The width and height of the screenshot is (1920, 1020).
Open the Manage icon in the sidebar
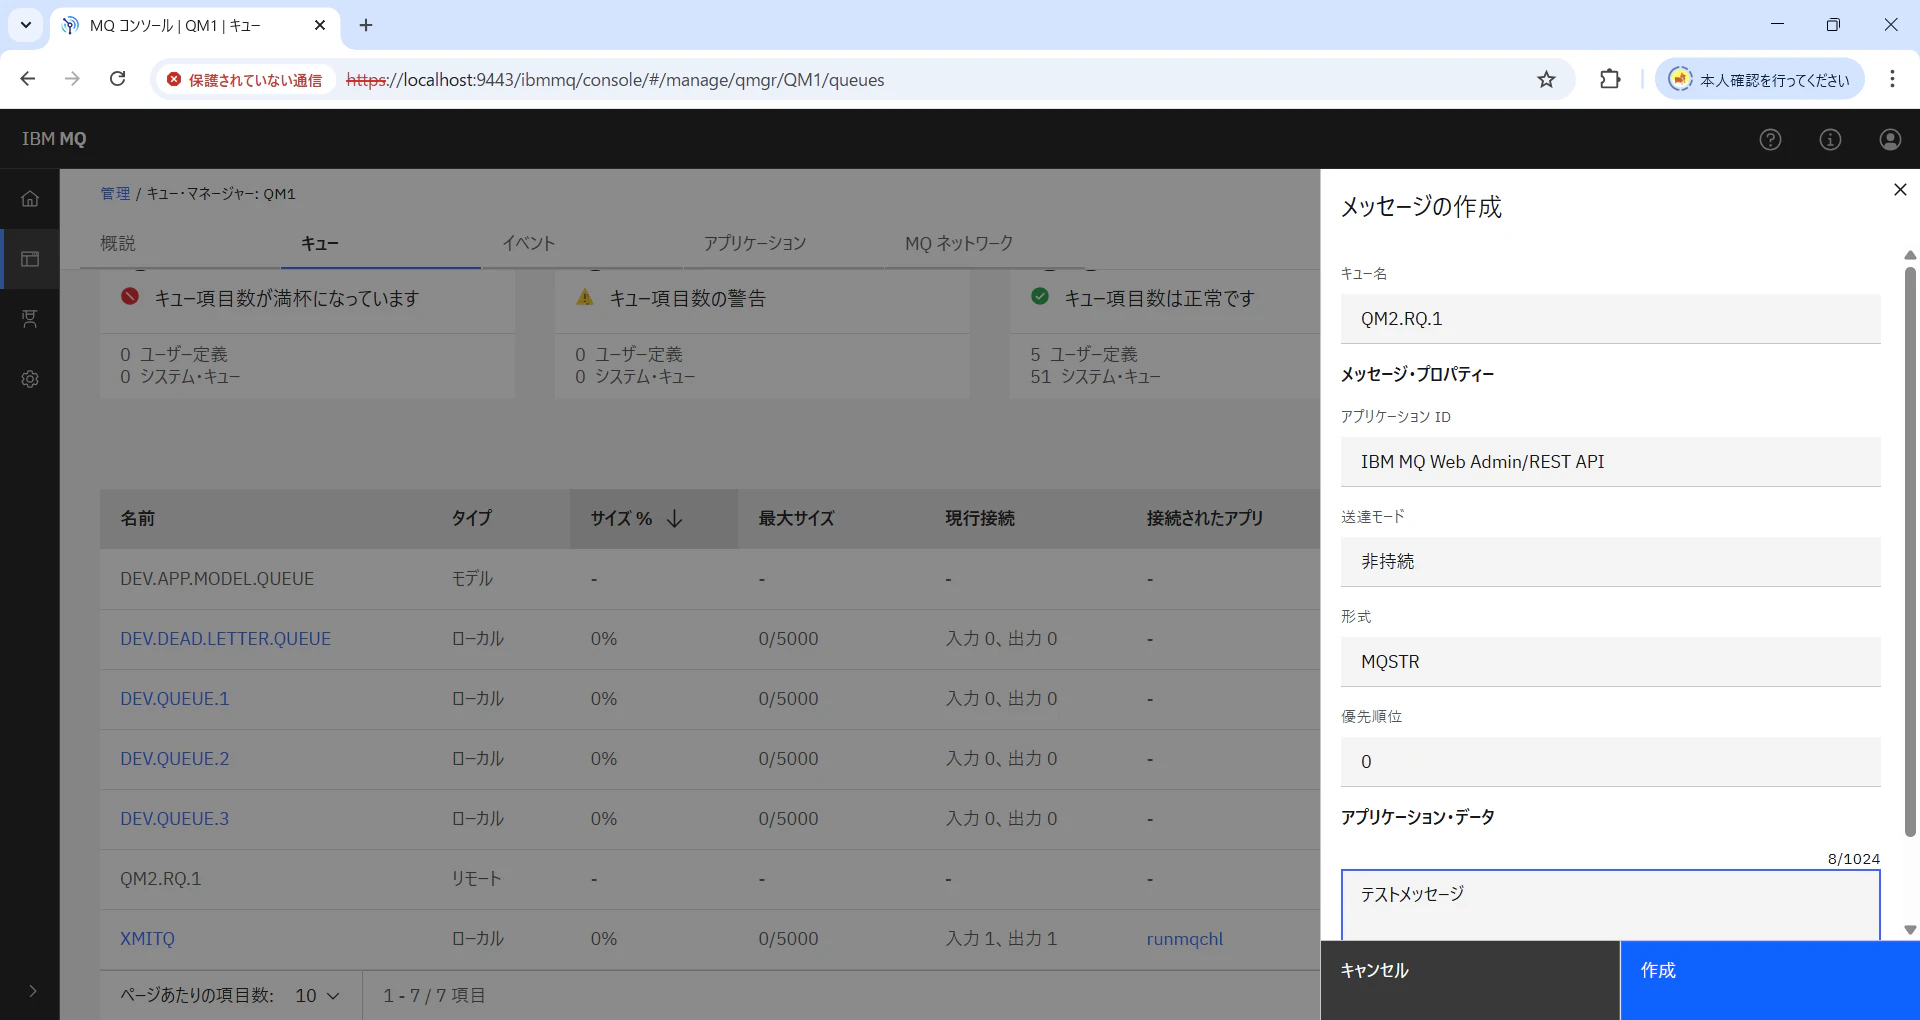30,259
